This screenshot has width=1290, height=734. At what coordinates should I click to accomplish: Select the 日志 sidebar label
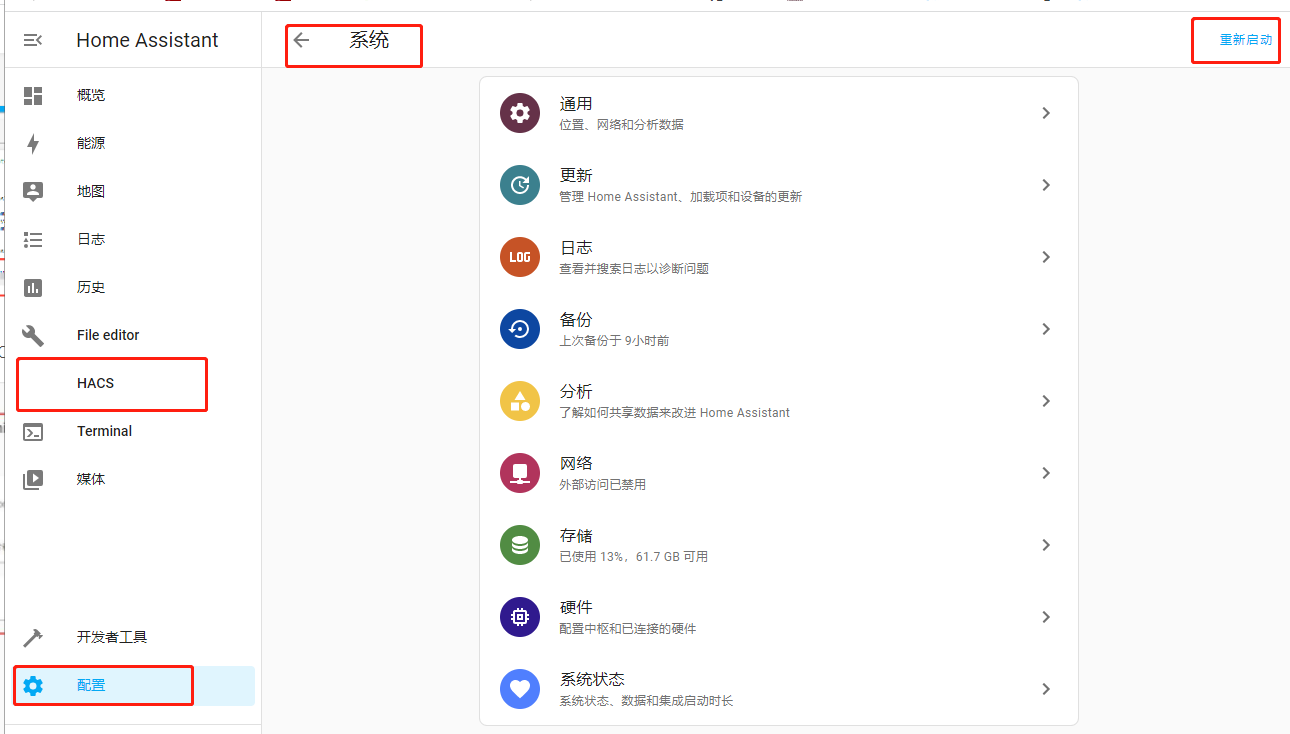pyautogui.click(x=91, y=239)
